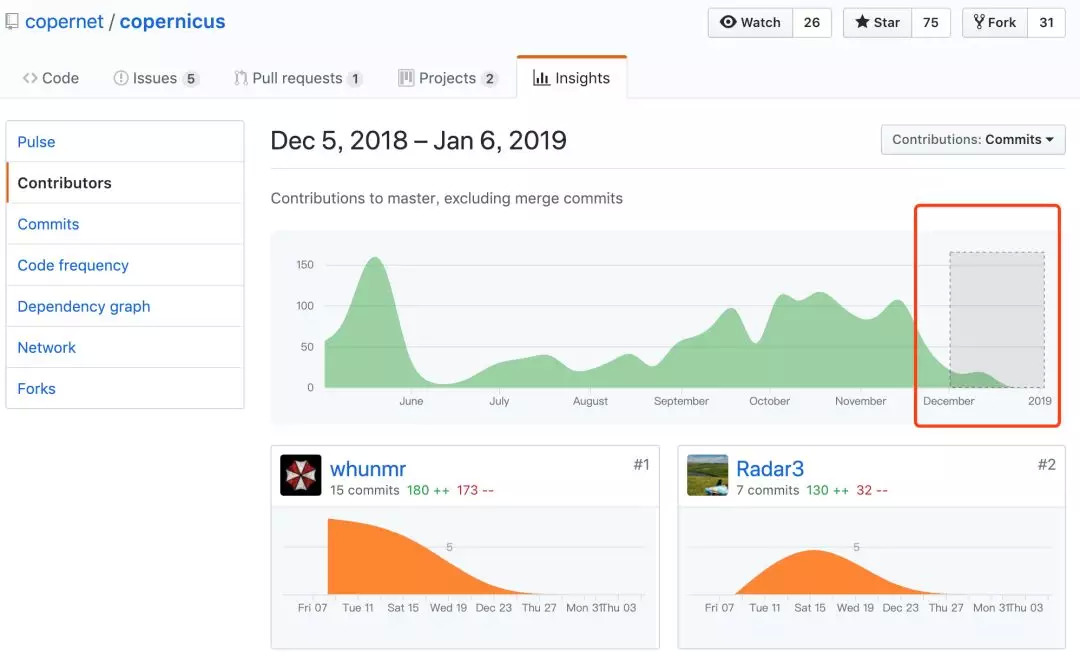Click the Watch eye button
Viewport: 1080px width, 657px height.
(750, 22)
